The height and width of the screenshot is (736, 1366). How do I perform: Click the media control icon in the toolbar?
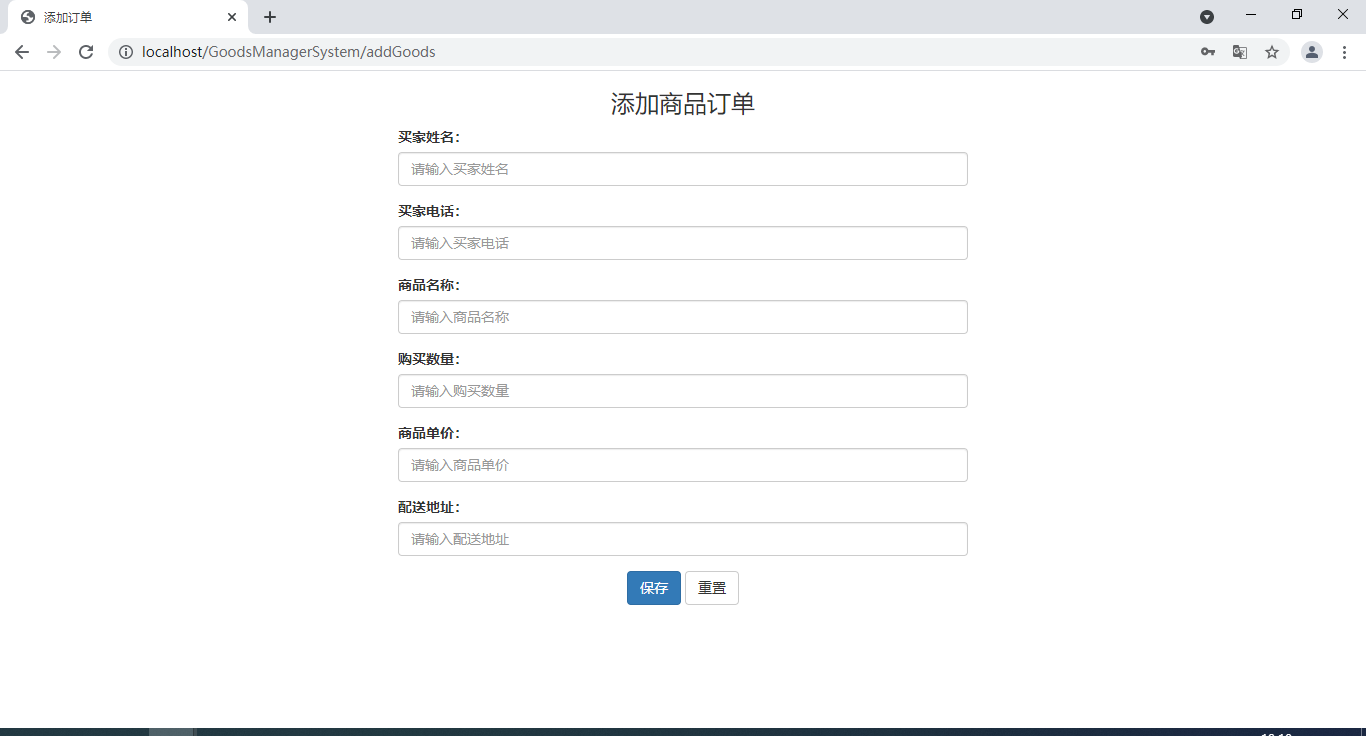[1207, 17]
